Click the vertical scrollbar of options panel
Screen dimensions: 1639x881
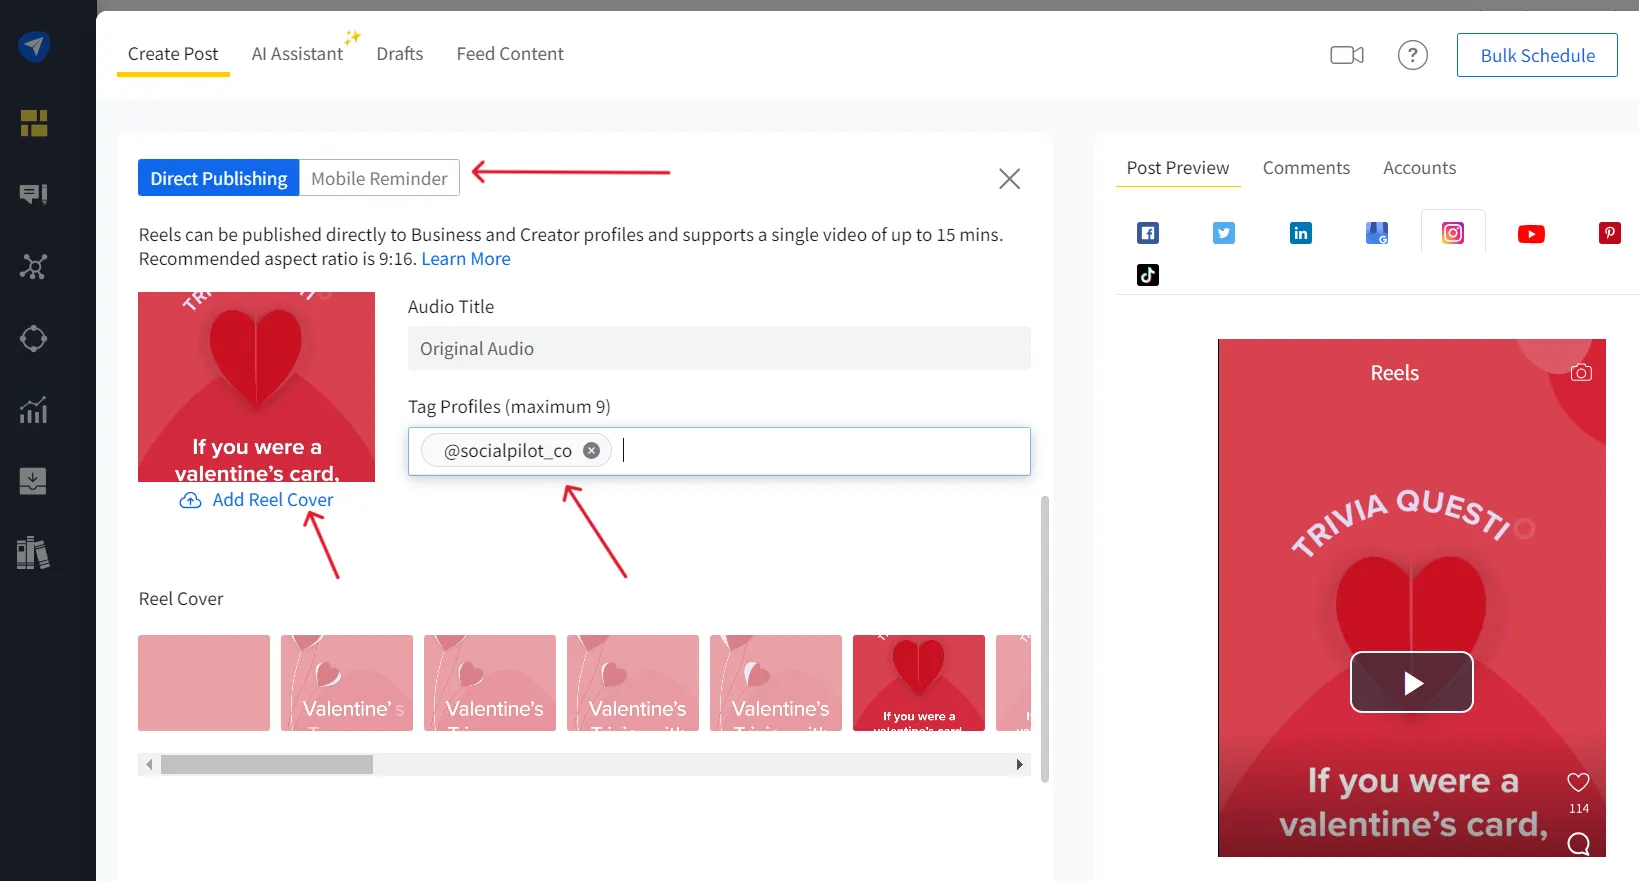1045,639
